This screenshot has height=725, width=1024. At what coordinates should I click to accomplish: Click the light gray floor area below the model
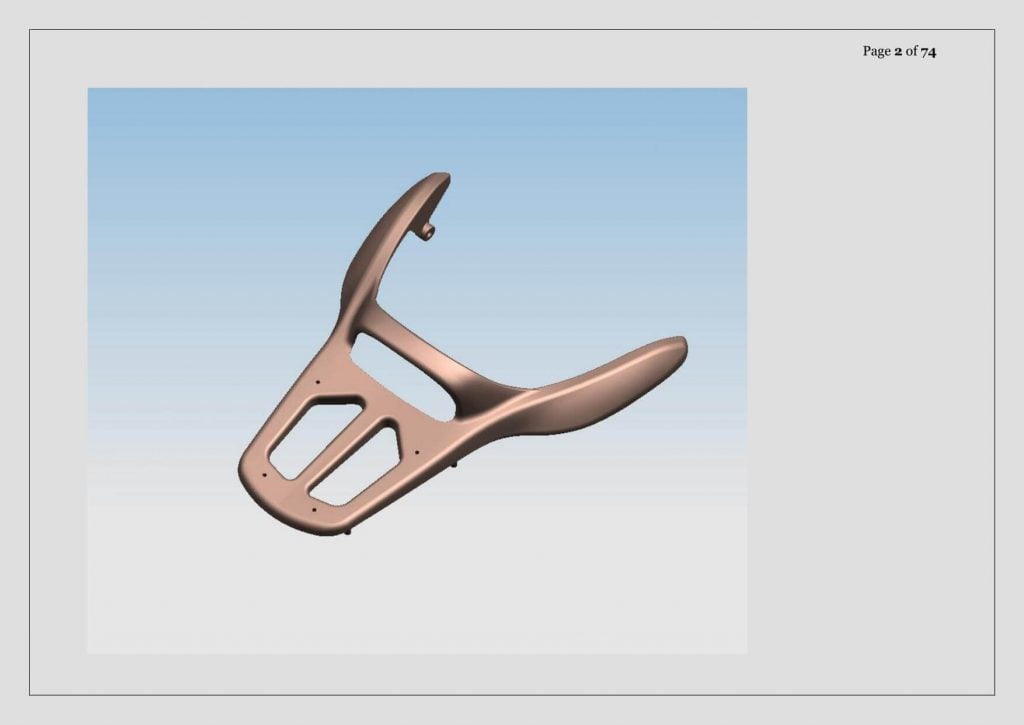tap(418, 601)
